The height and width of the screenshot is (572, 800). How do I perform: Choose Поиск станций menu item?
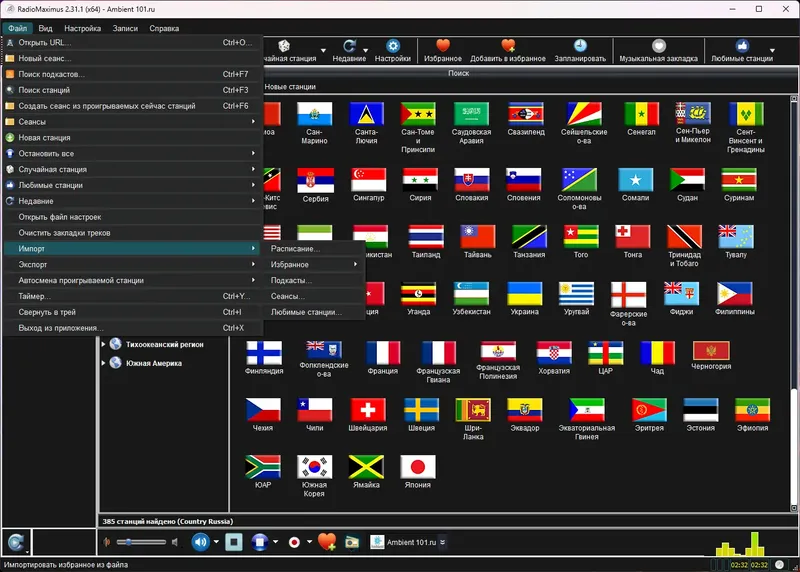tap(132, 90)
